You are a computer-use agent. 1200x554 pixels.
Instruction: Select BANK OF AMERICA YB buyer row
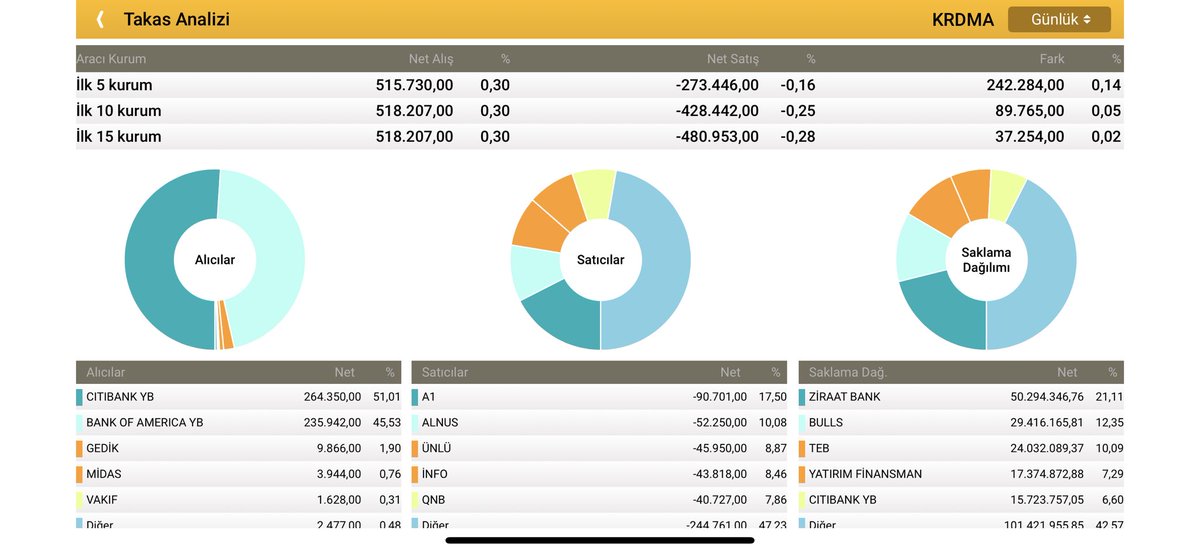click(x=238, y=423)
